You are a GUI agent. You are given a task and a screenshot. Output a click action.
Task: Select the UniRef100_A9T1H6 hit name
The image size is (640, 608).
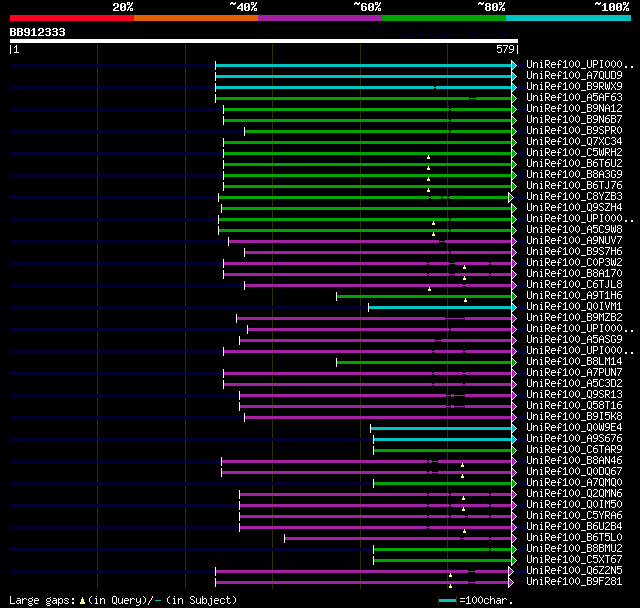(574, 296)
